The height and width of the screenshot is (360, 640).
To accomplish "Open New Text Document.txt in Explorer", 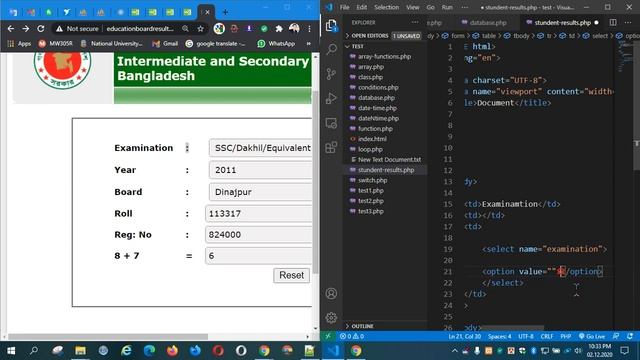I will click(x=386, y=160).
